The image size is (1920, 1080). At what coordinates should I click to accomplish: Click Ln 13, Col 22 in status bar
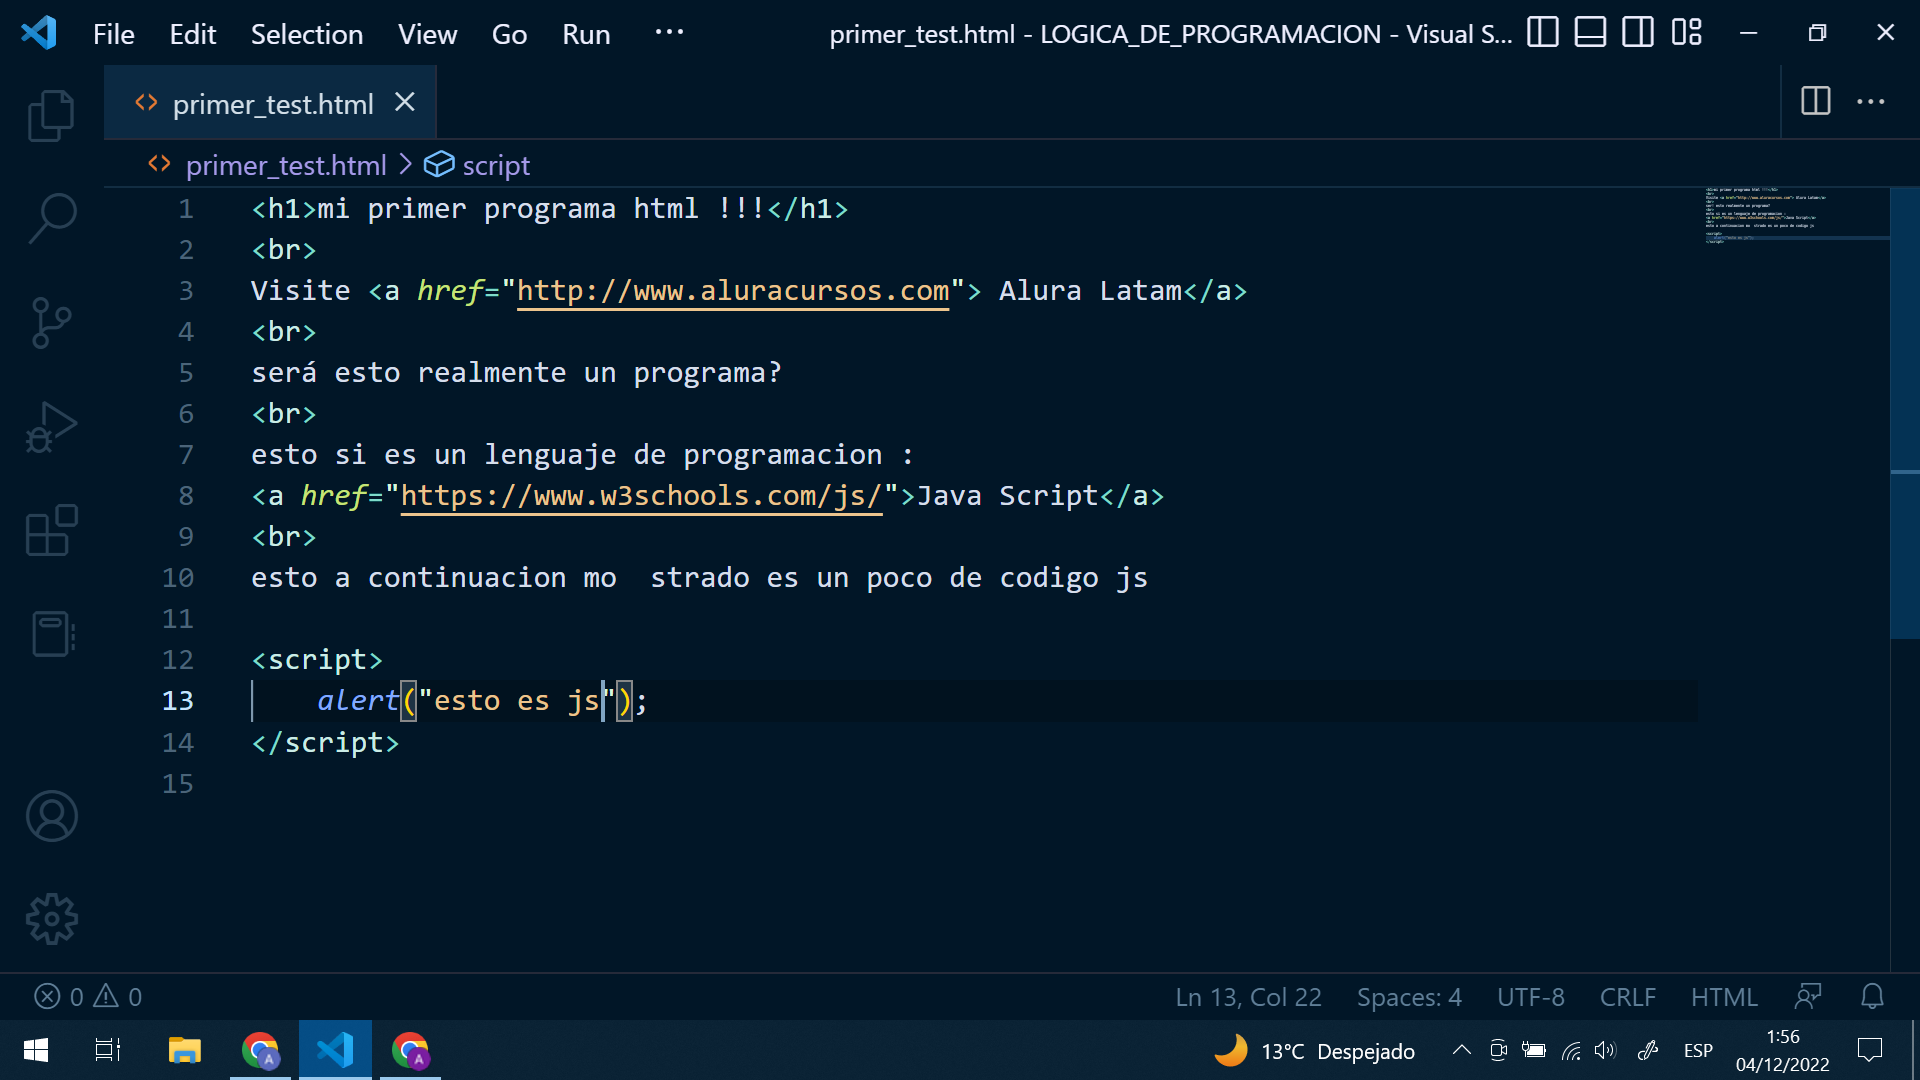pos(1248,997)
